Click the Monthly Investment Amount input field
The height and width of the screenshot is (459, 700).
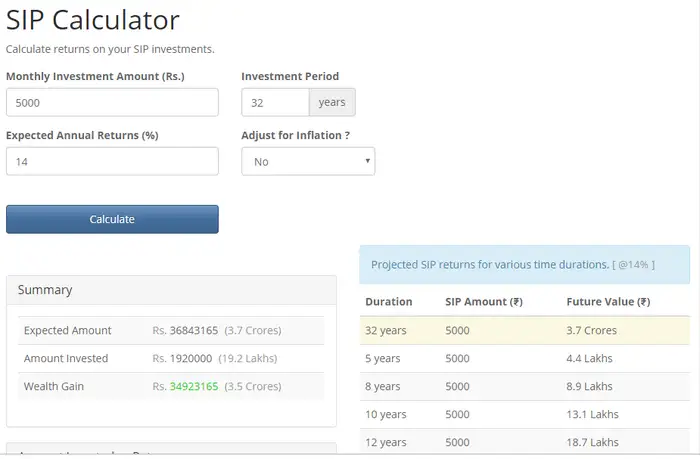[112, 102]
